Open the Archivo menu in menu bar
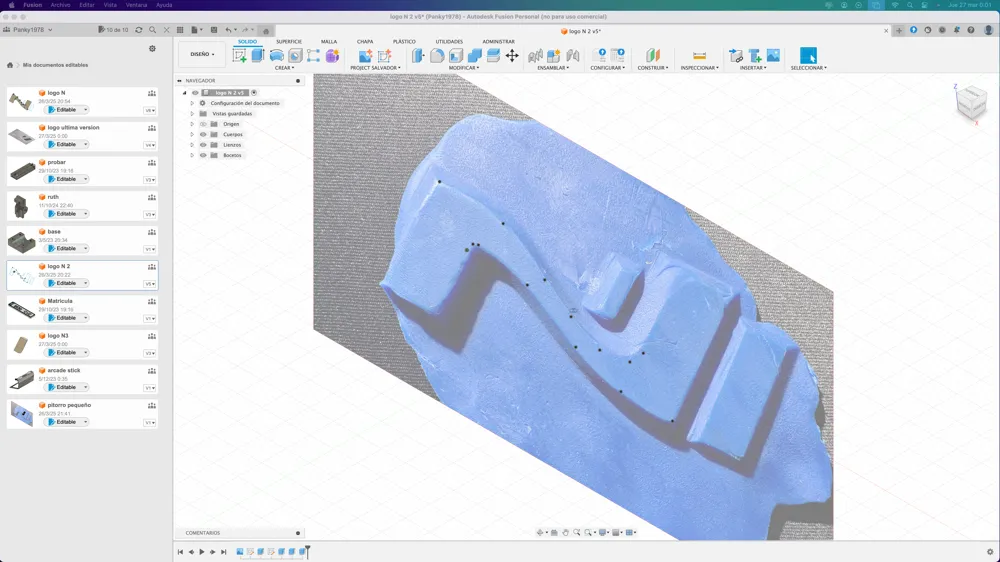Image resolution: width=1000 pixels, height=562 pixels. click(60, 4)
